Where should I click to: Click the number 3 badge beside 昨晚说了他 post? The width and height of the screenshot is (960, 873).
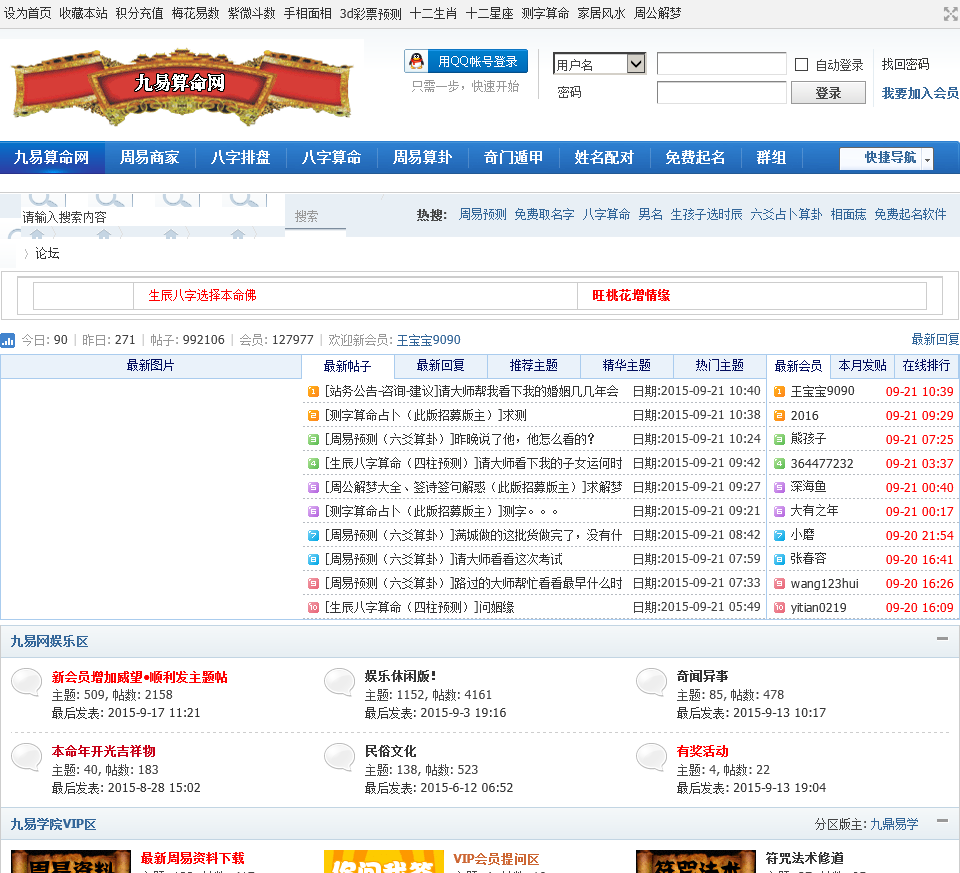[x=313, y=440]
